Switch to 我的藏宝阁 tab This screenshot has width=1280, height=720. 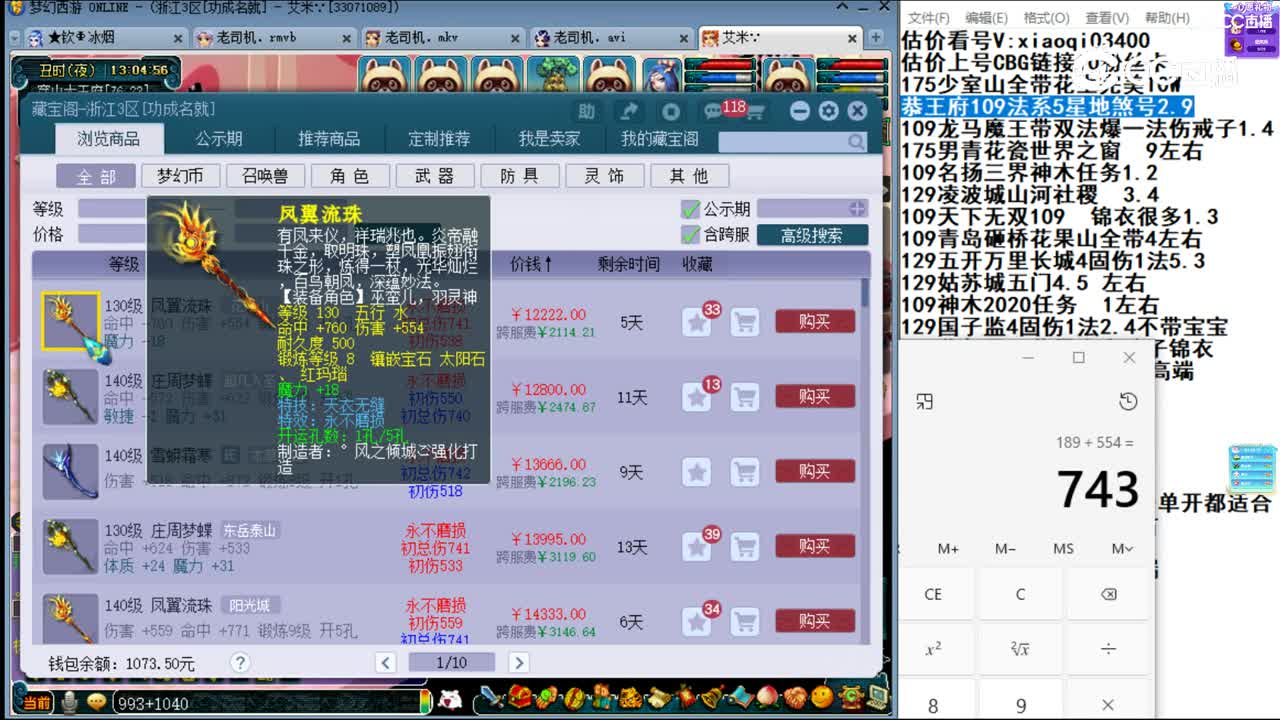659,139
